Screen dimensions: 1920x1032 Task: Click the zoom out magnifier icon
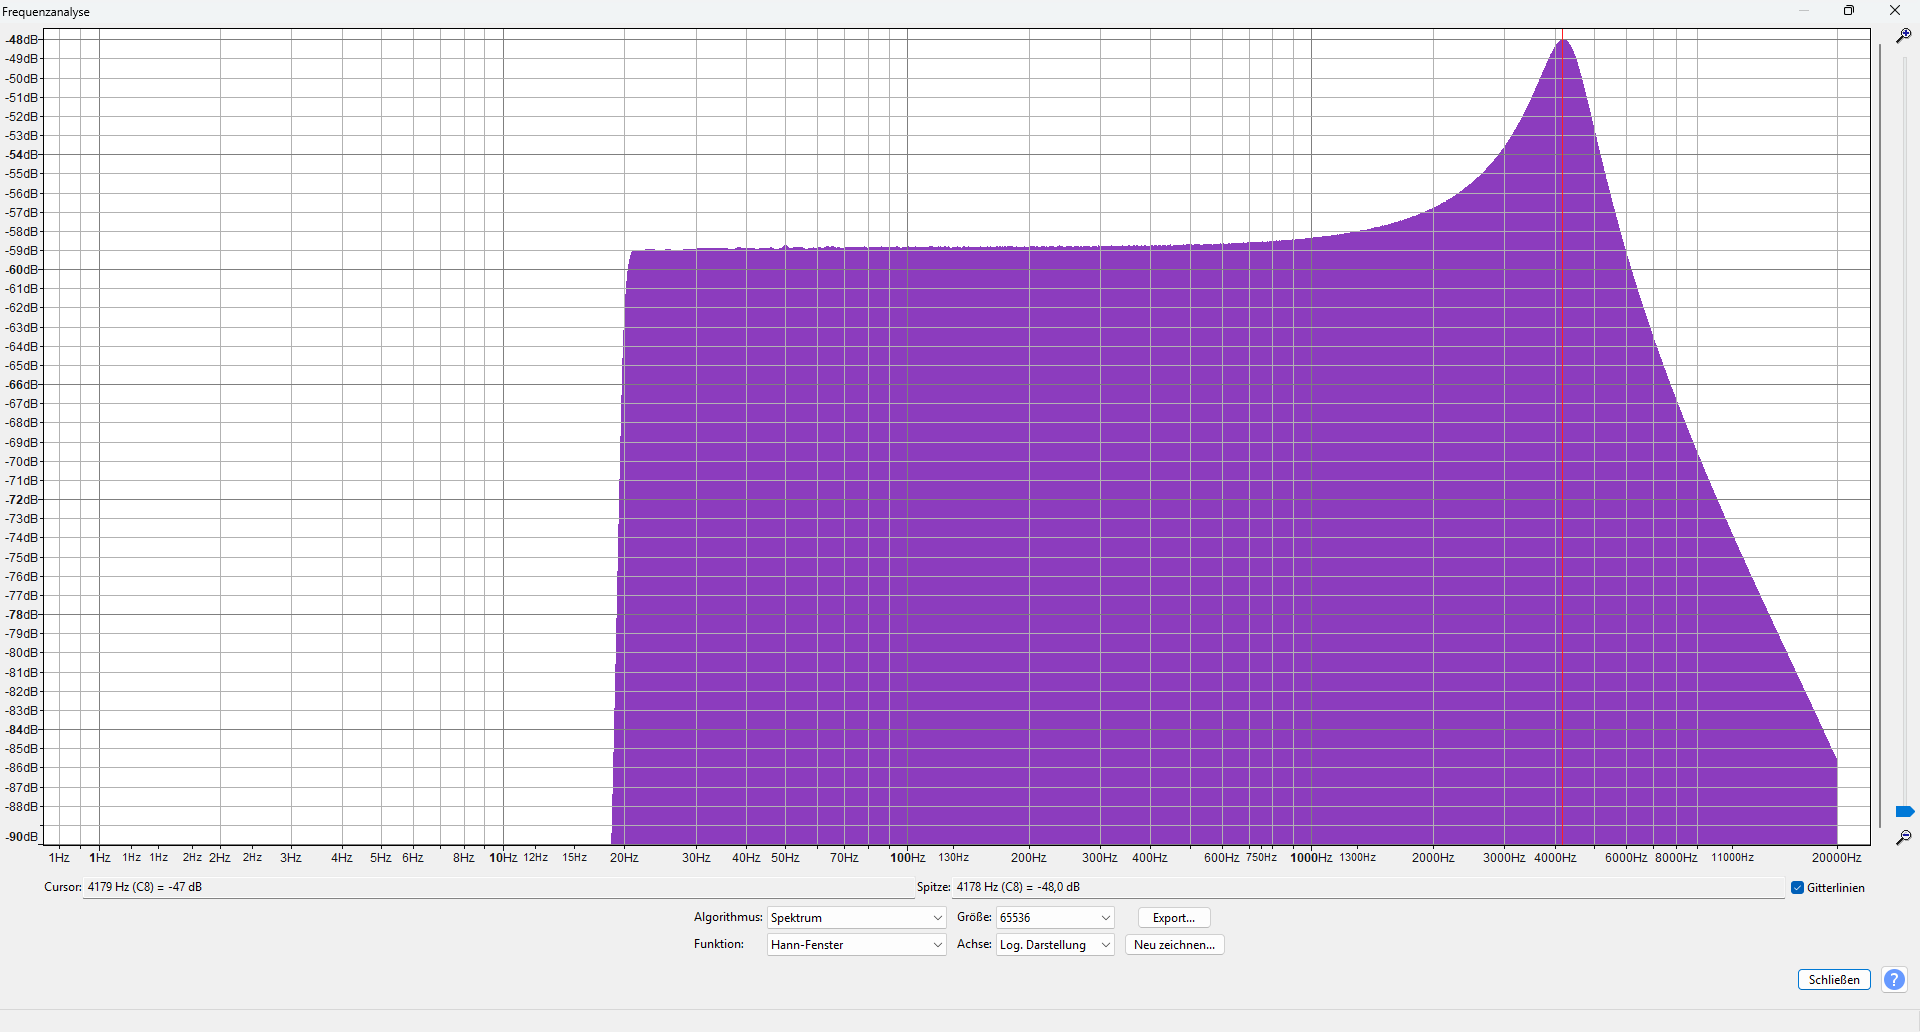click(1904, 837)
